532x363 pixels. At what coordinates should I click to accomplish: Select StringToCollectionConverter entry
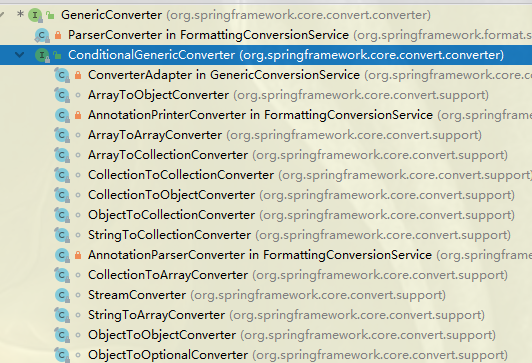[170, 235]
